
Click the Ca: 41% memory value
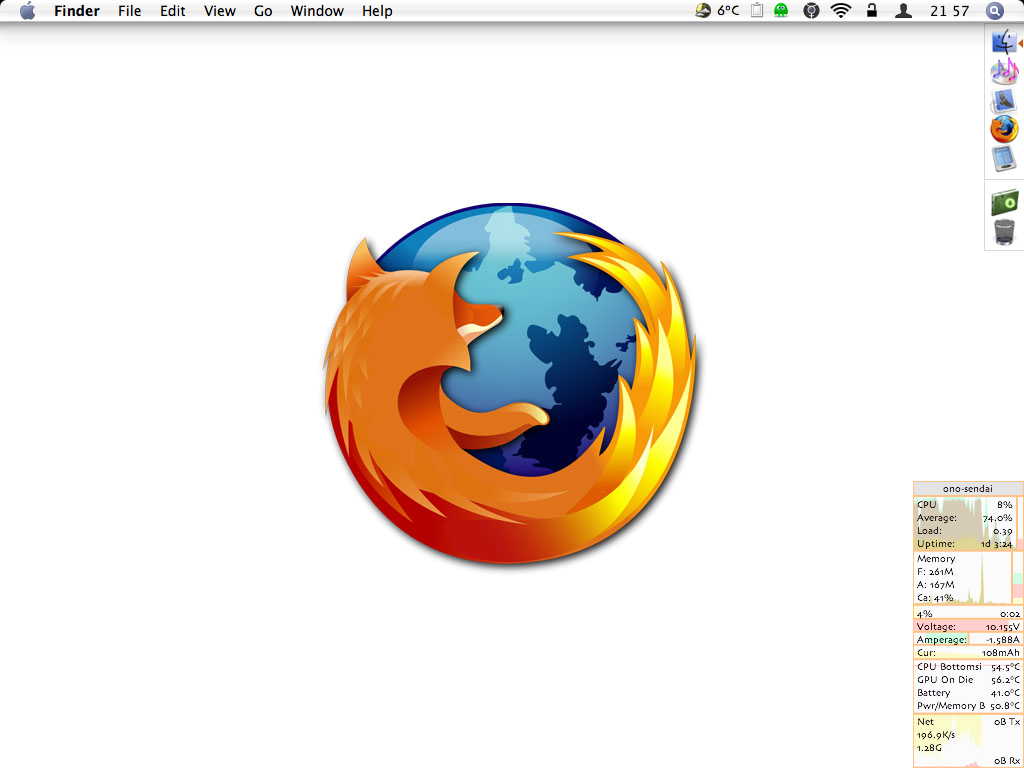(x=935, y=598)
